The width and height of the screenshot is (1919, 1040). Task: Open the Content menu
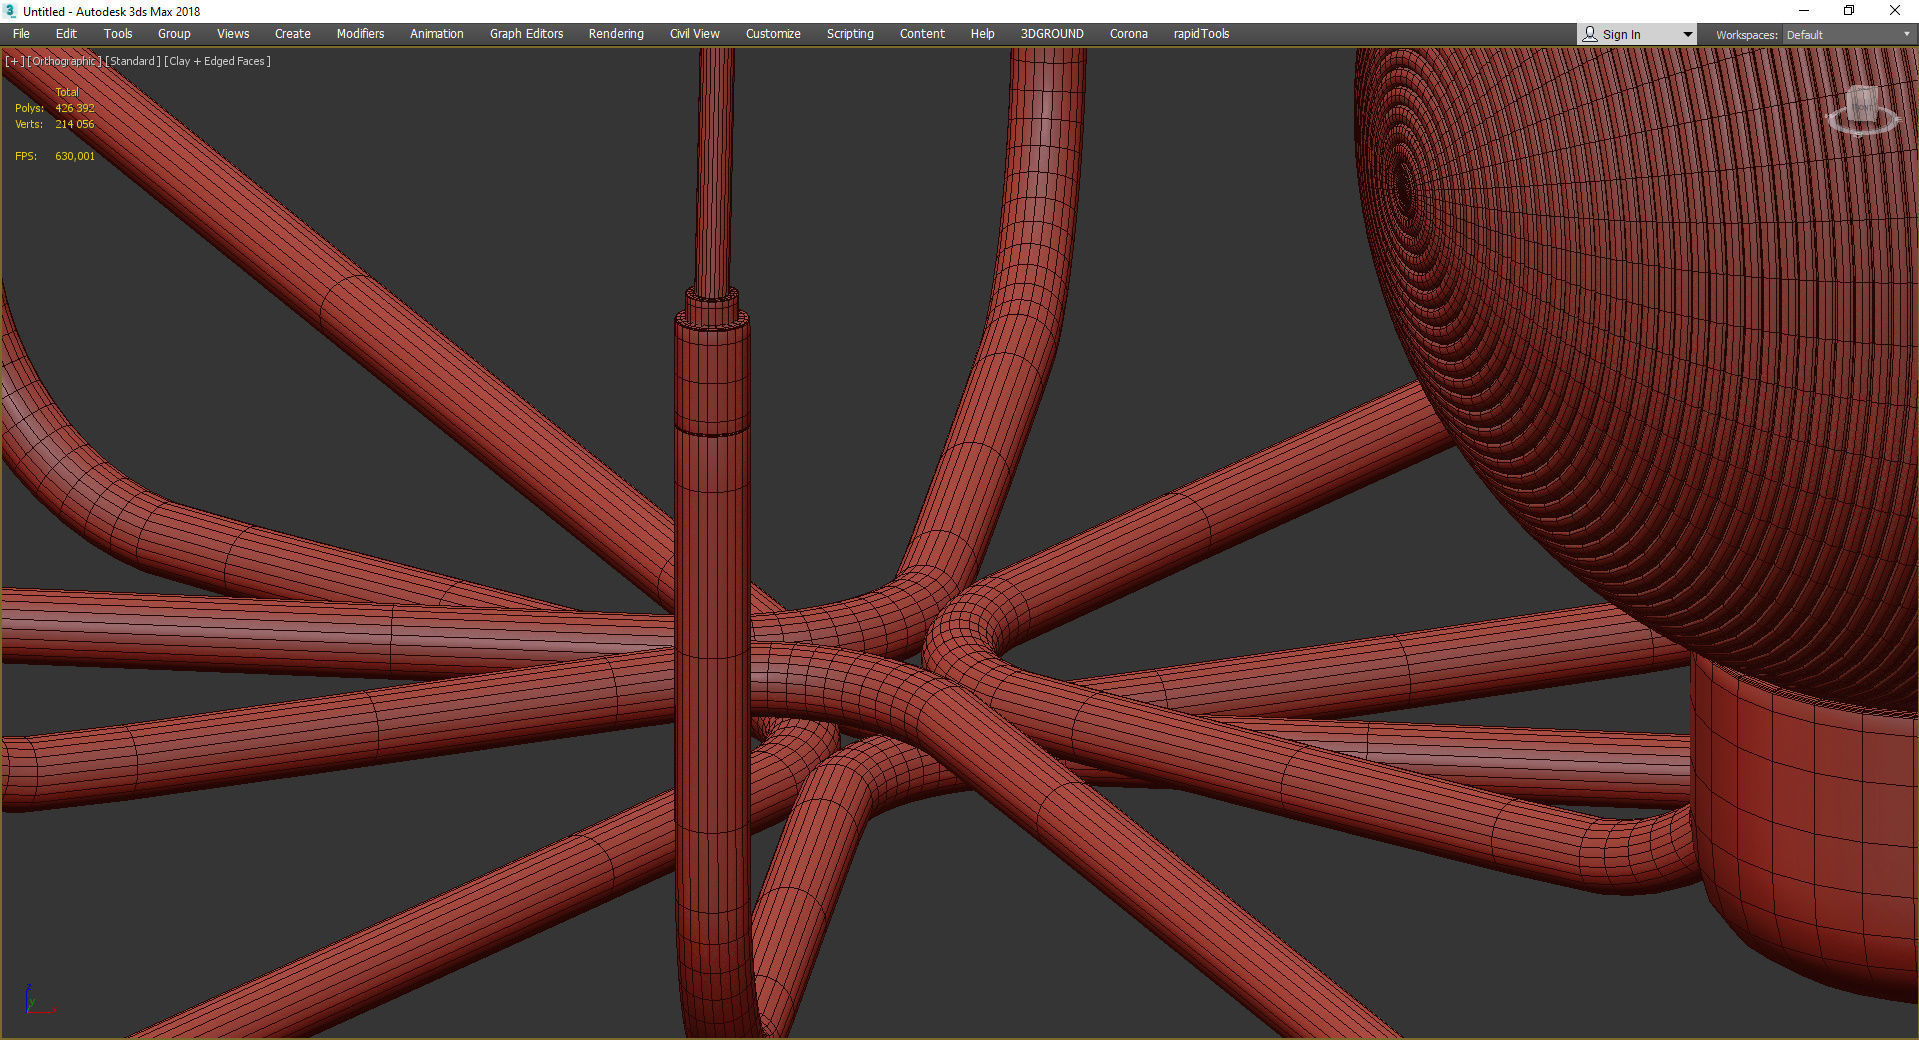point(922,34)
